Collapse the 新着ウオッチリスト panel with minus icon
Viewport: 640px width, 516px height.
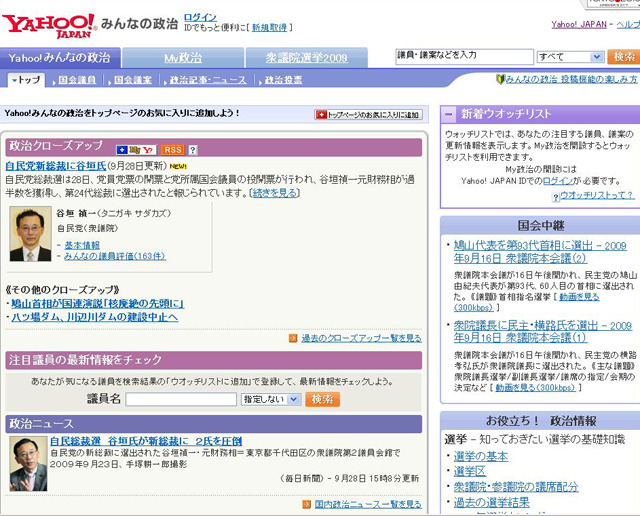coord(449,114)
